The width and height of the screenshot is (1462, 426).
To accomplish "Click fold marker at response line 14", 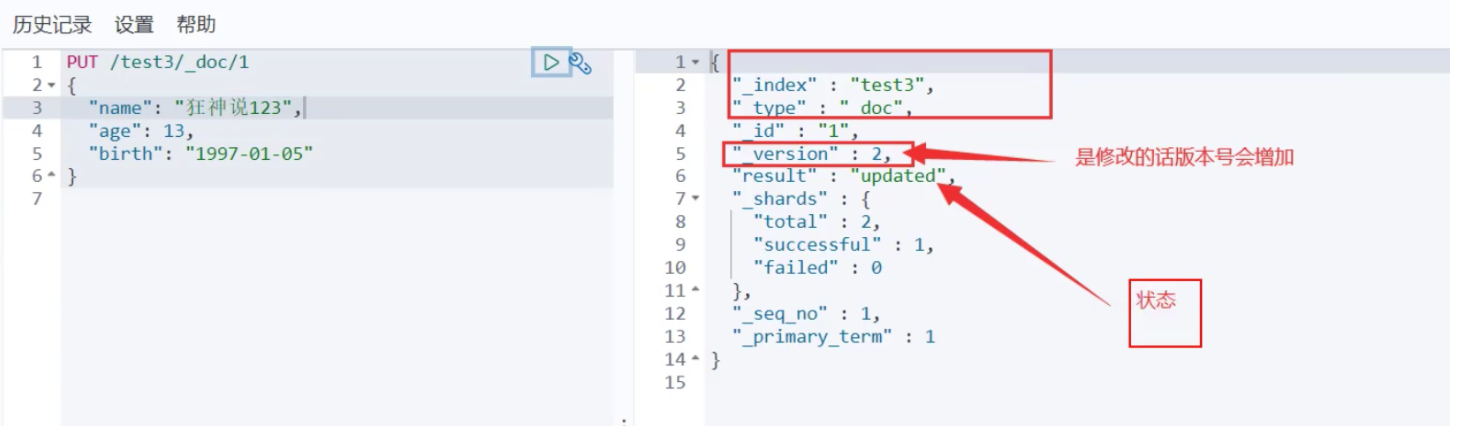I will click(x=695, y=358).
